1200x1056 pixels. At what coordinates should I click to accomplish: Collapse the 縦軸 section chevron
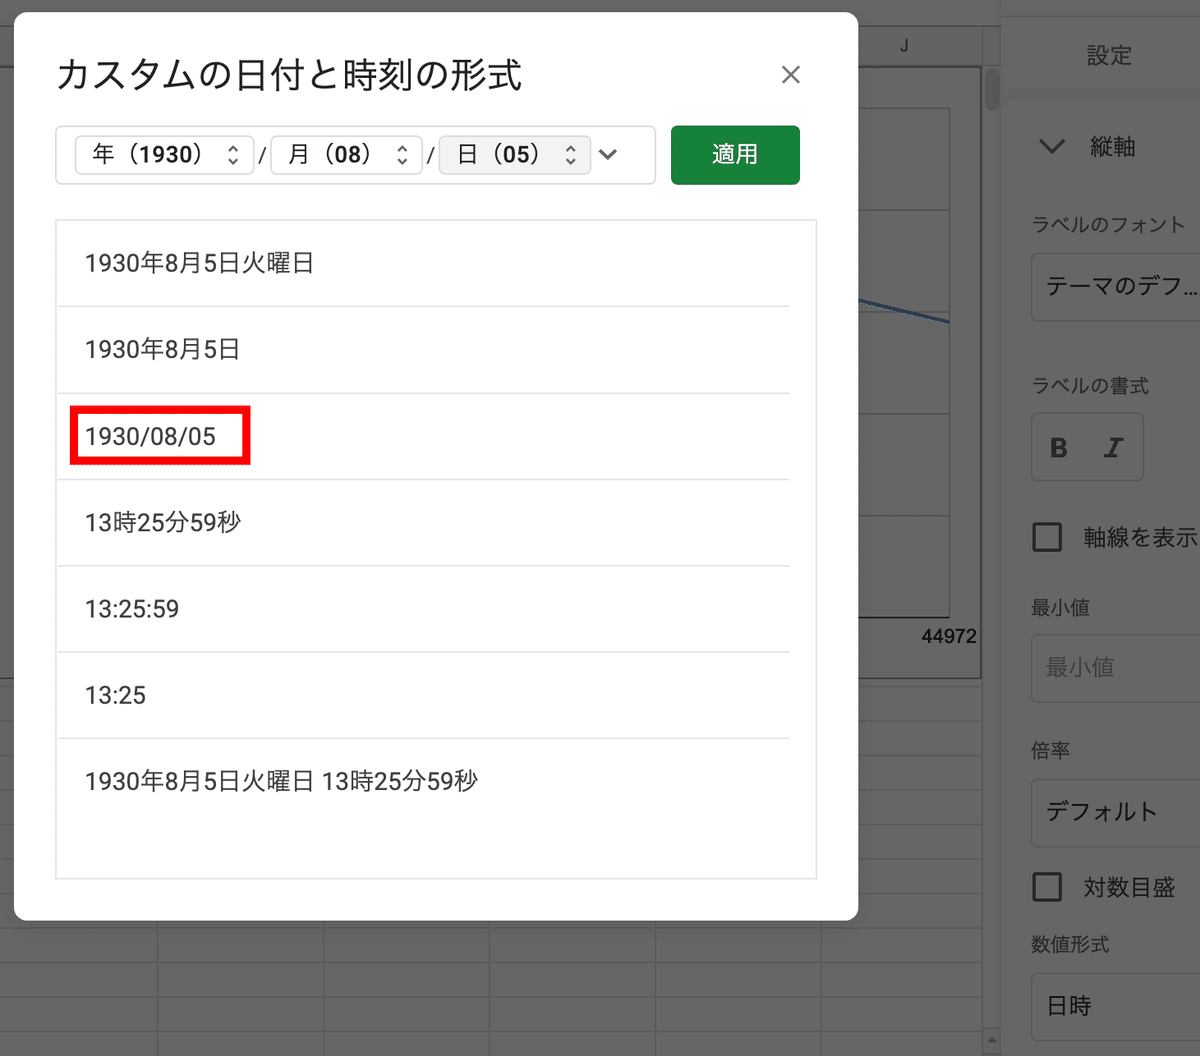click(1052, 147)
